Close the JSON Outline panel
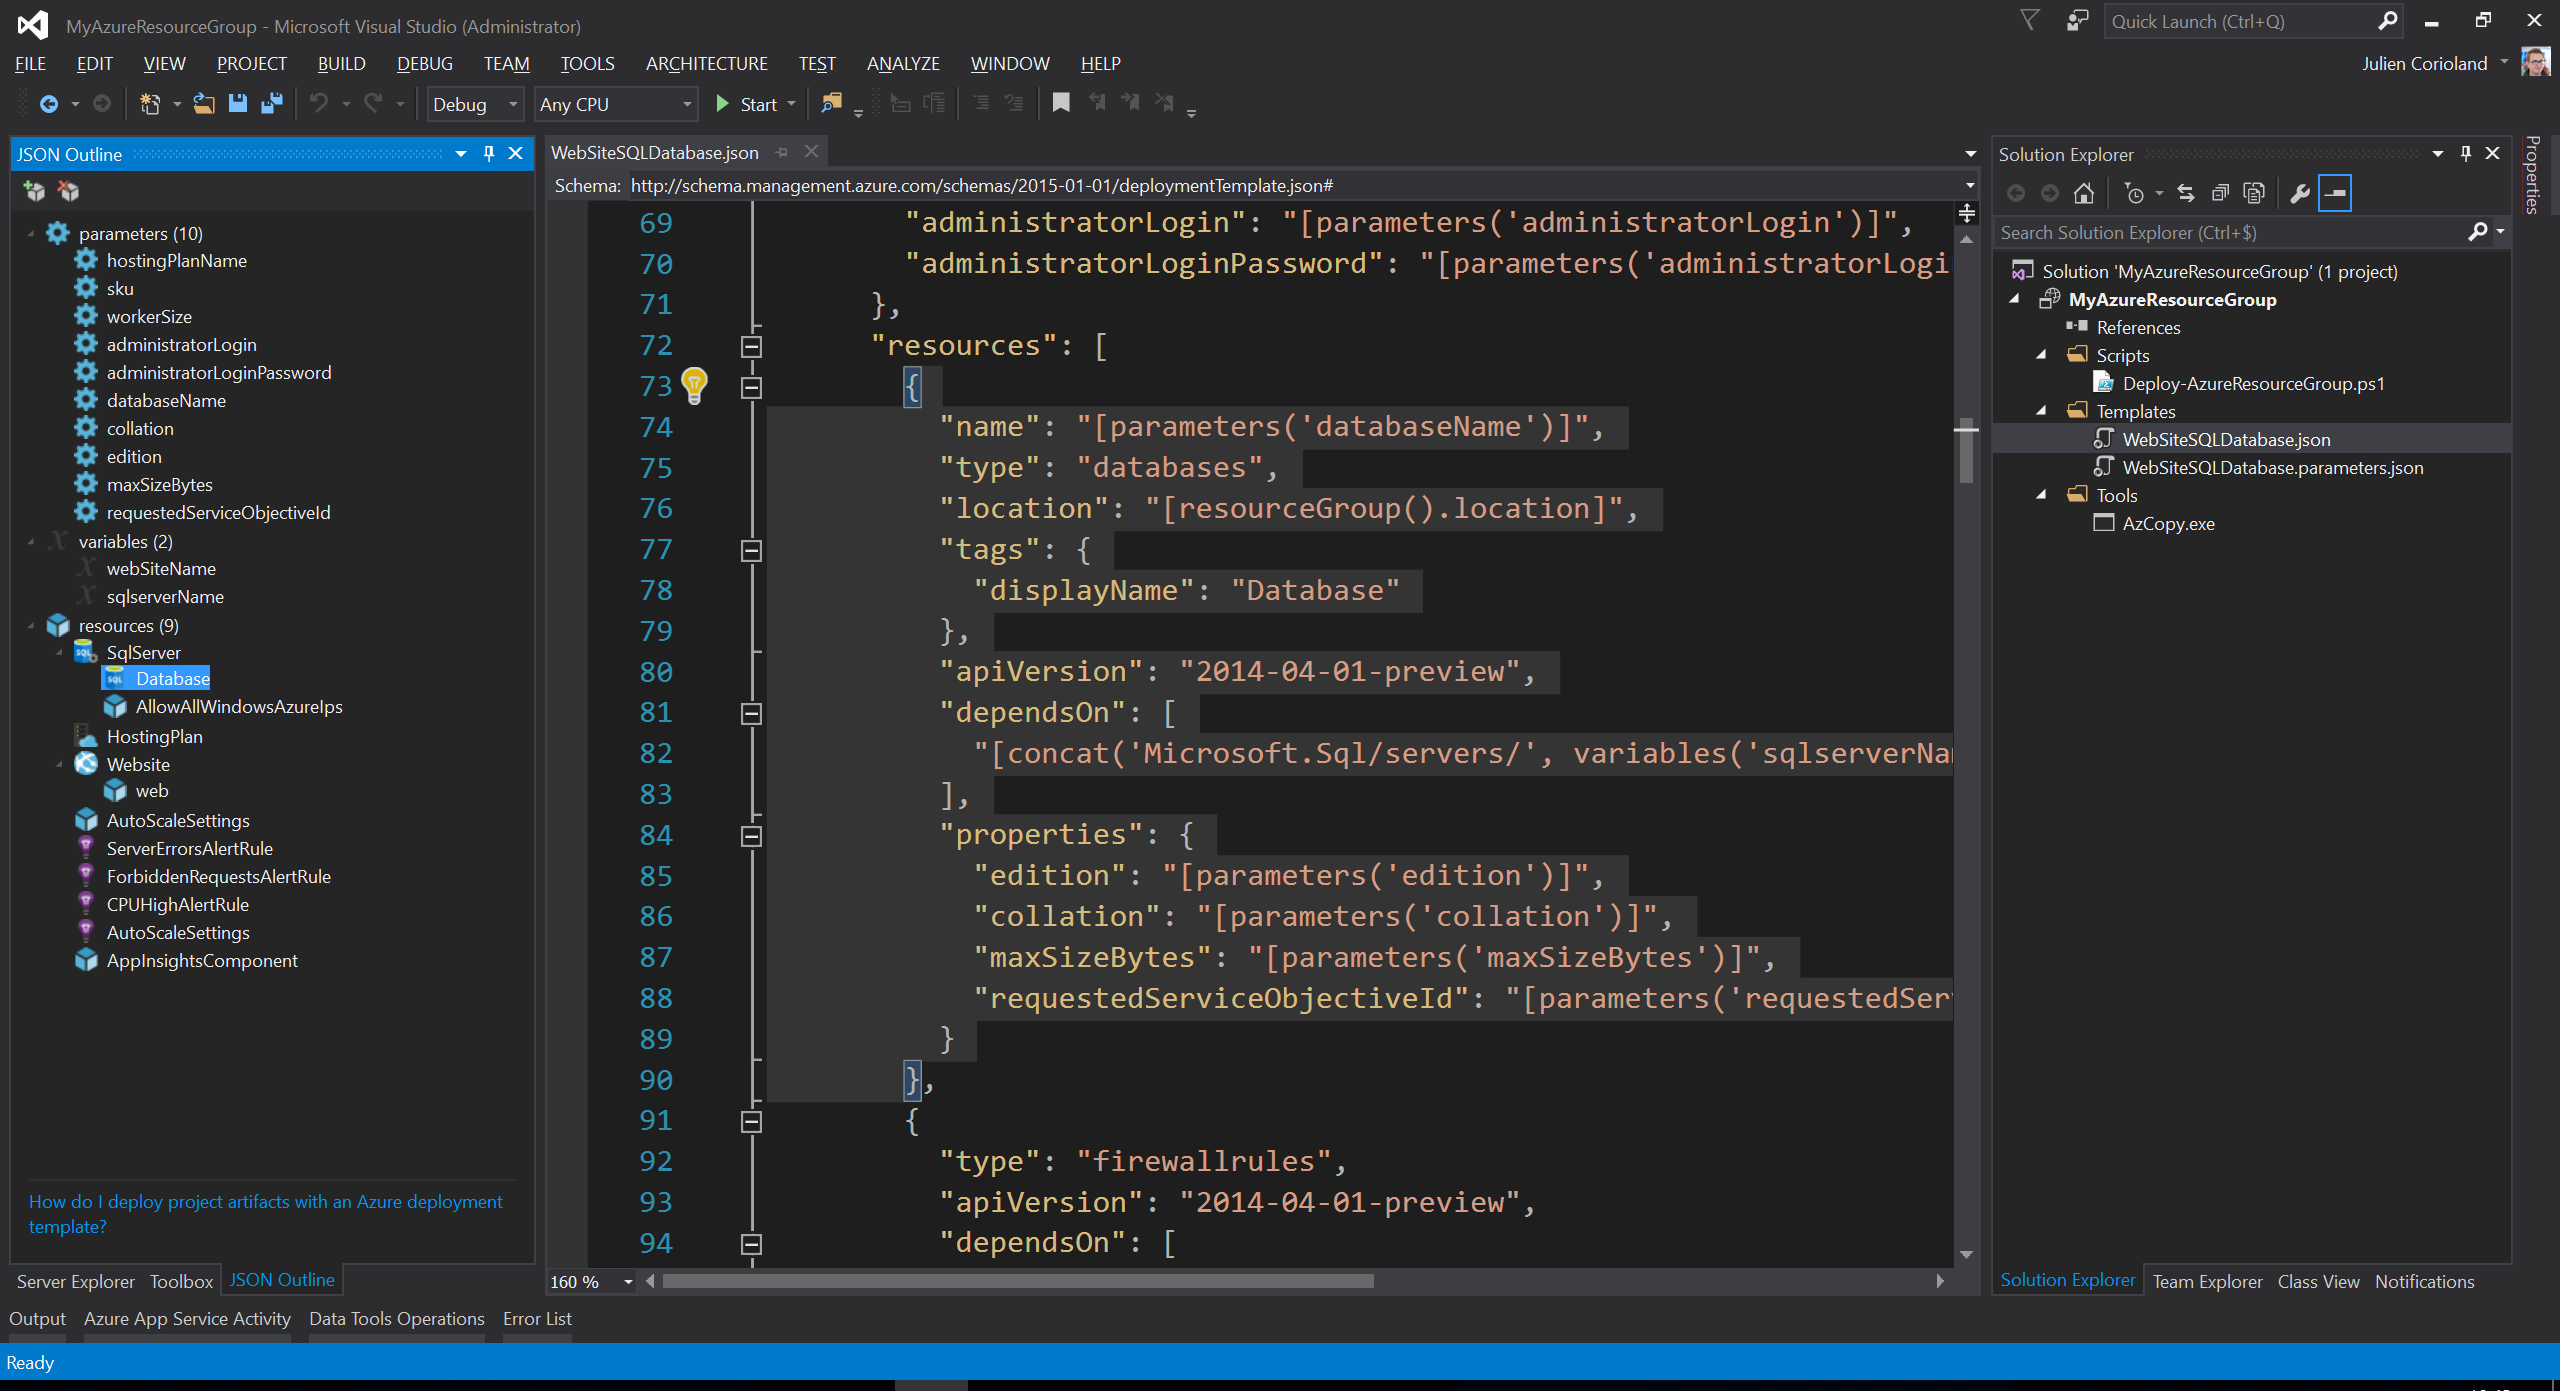This screenshot has height=1391, width=2560. click(x=516, y=153)
